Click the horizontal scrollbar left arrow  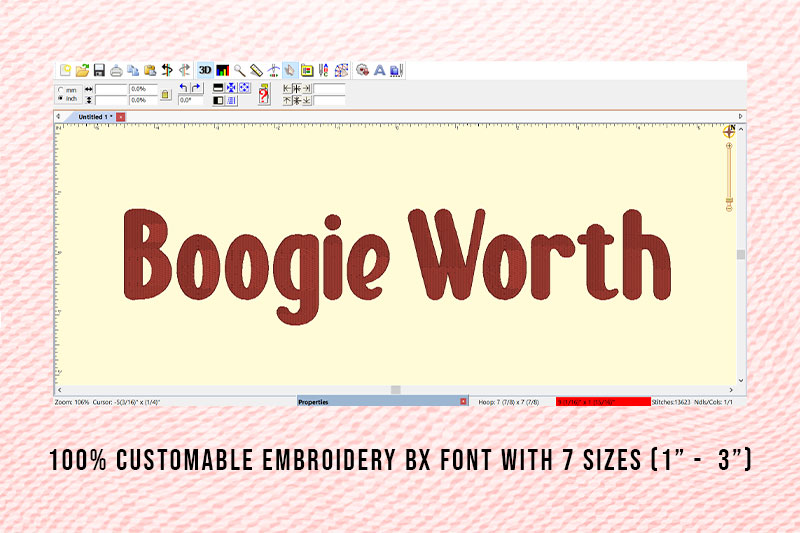click(60, 390)
